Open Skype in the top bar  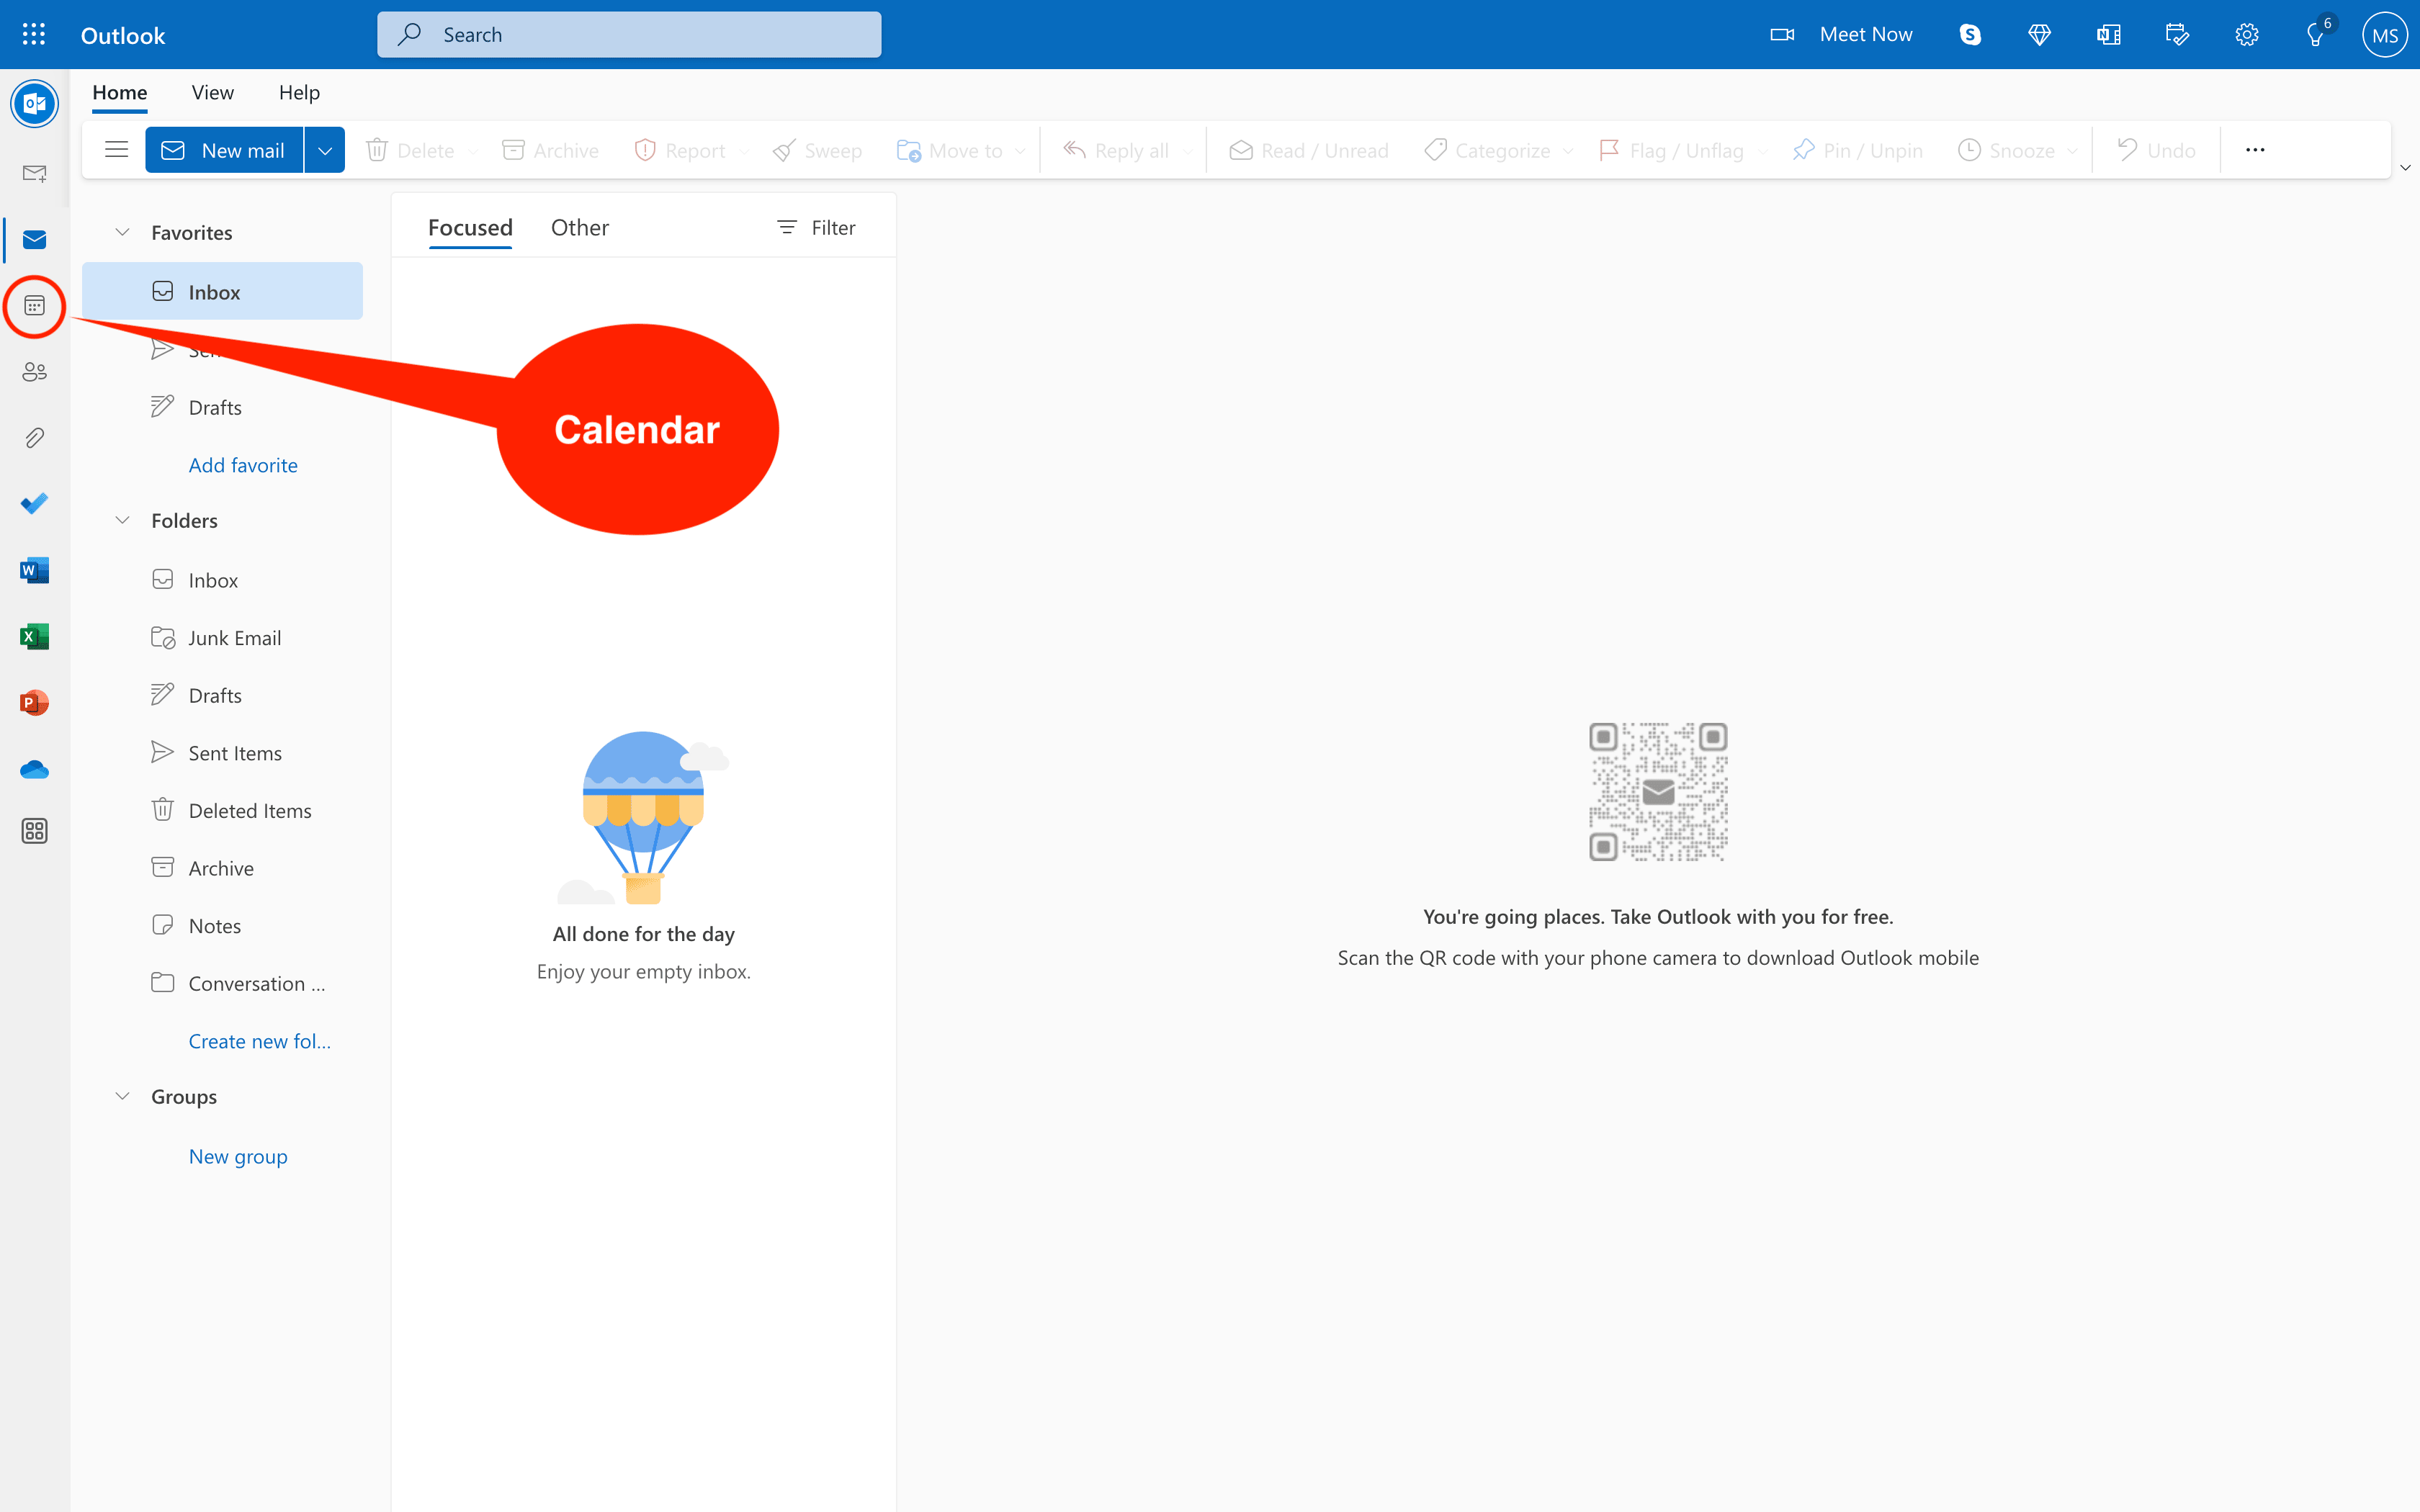pyautogui.click(x=1969, y=34)
